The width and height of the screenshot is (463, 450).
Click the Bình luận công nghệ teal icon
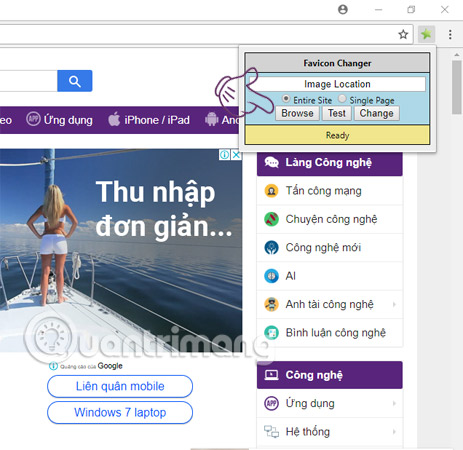click(x=271, y=333)
